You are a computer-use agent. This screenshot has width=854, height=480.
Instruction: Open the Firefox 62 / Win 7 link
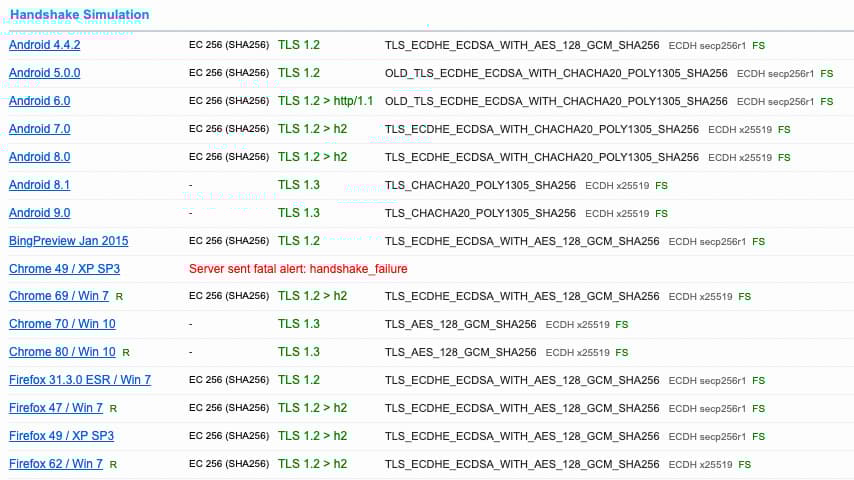[x=56, y=464]
